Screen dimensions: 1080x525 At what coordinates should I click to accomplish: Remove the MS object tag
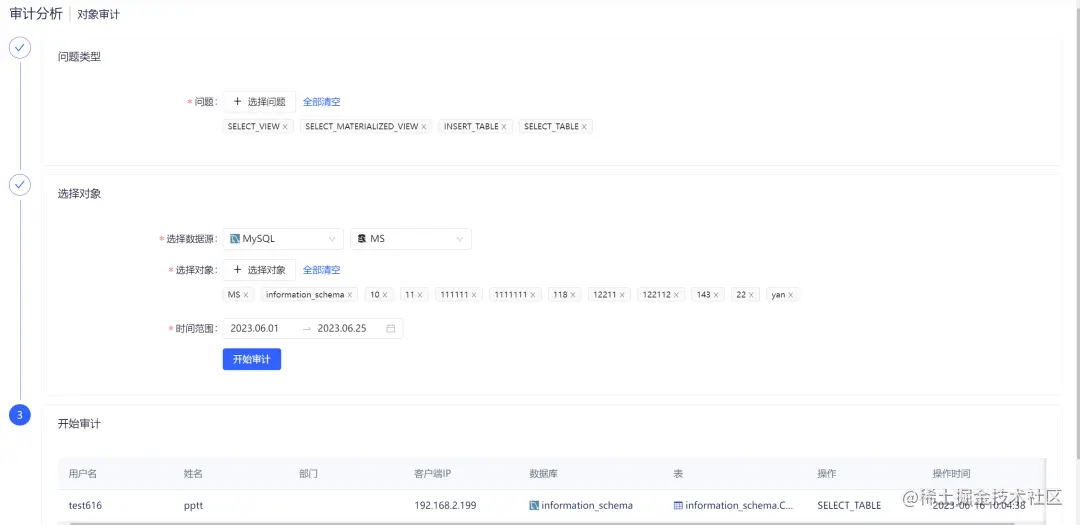click(x=246, y=295)
